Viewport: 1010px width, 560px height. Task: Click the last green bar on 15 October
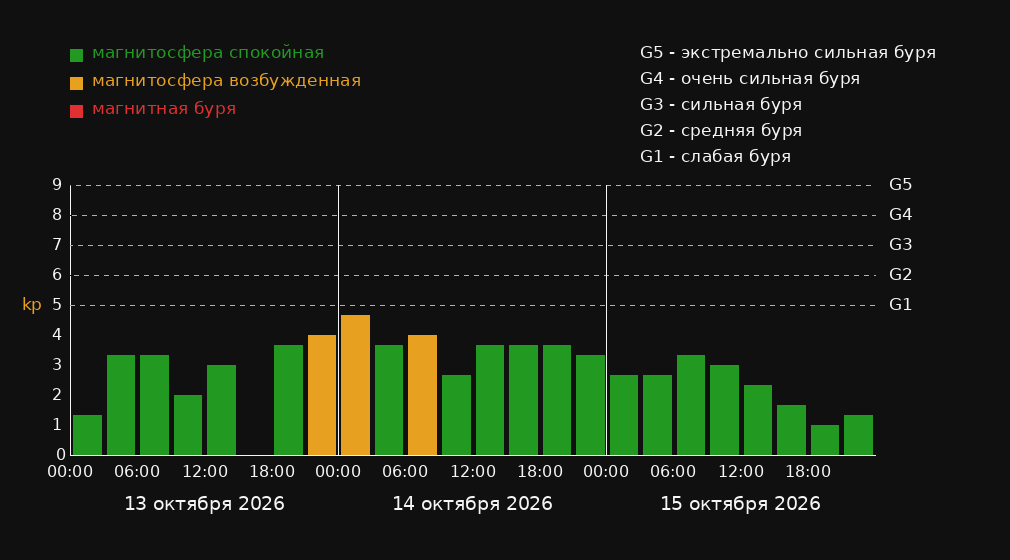coord(858,435)
